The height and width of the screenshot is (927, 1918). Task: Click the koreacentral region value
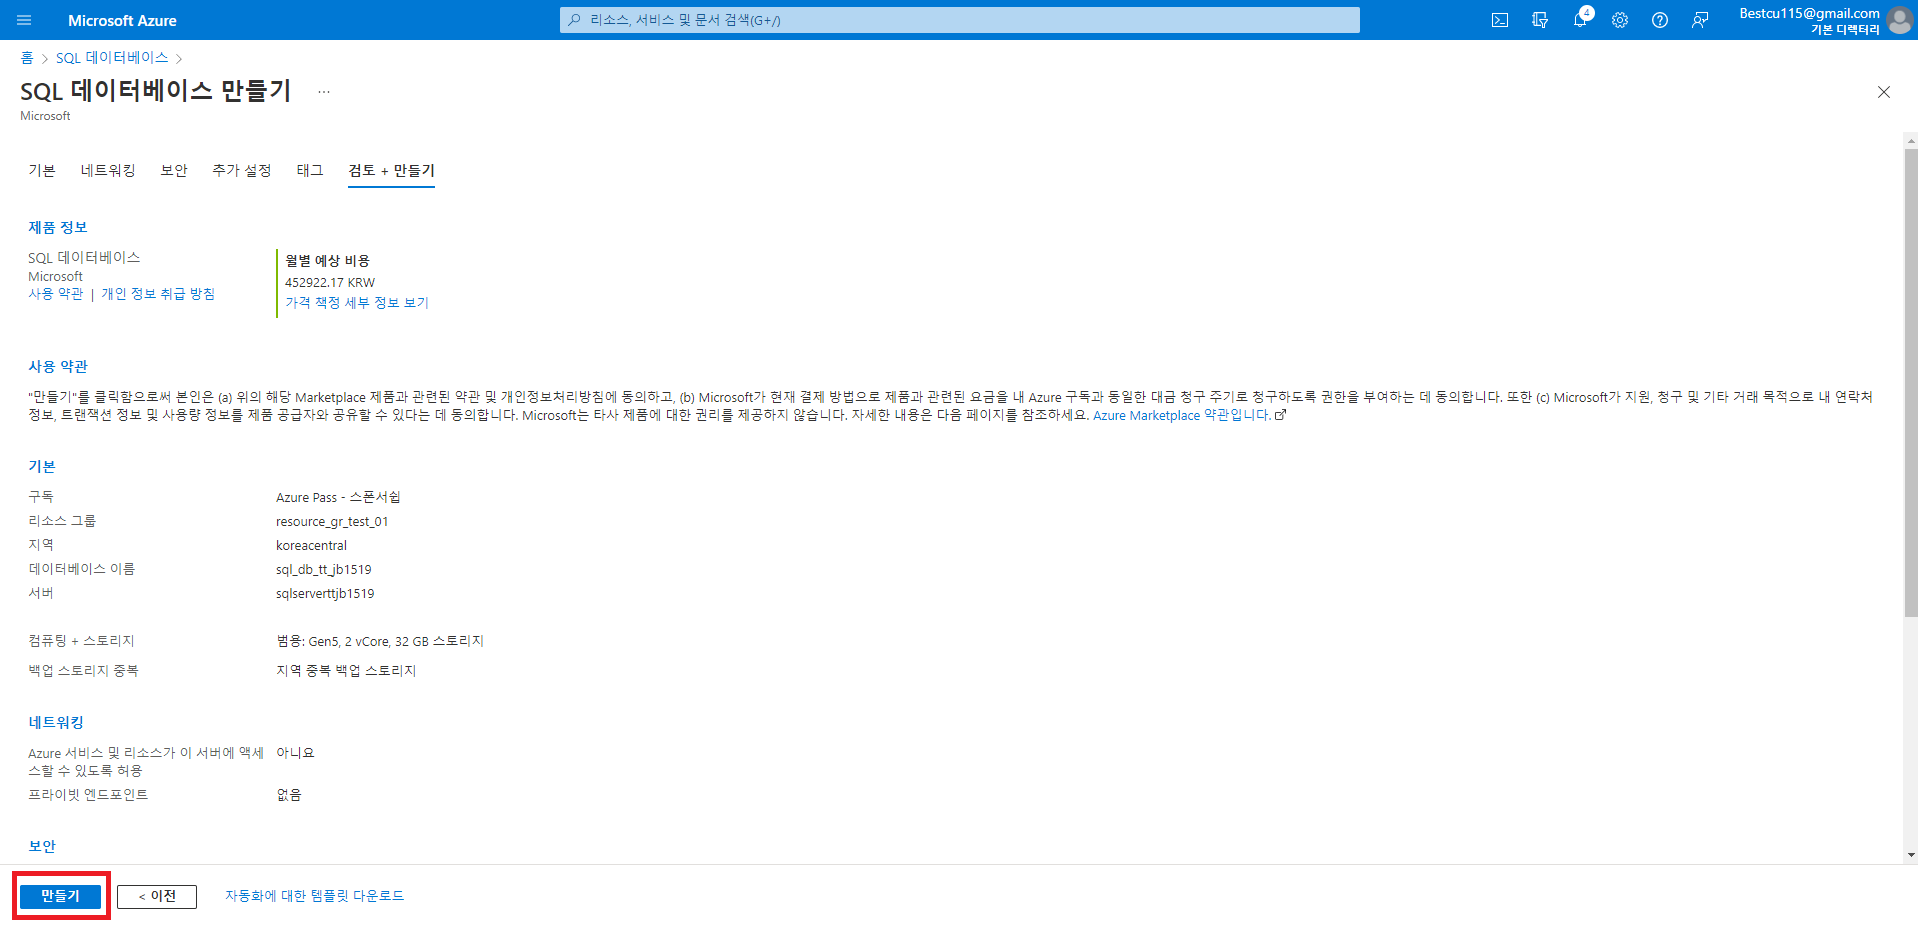[x=311, y=546]
